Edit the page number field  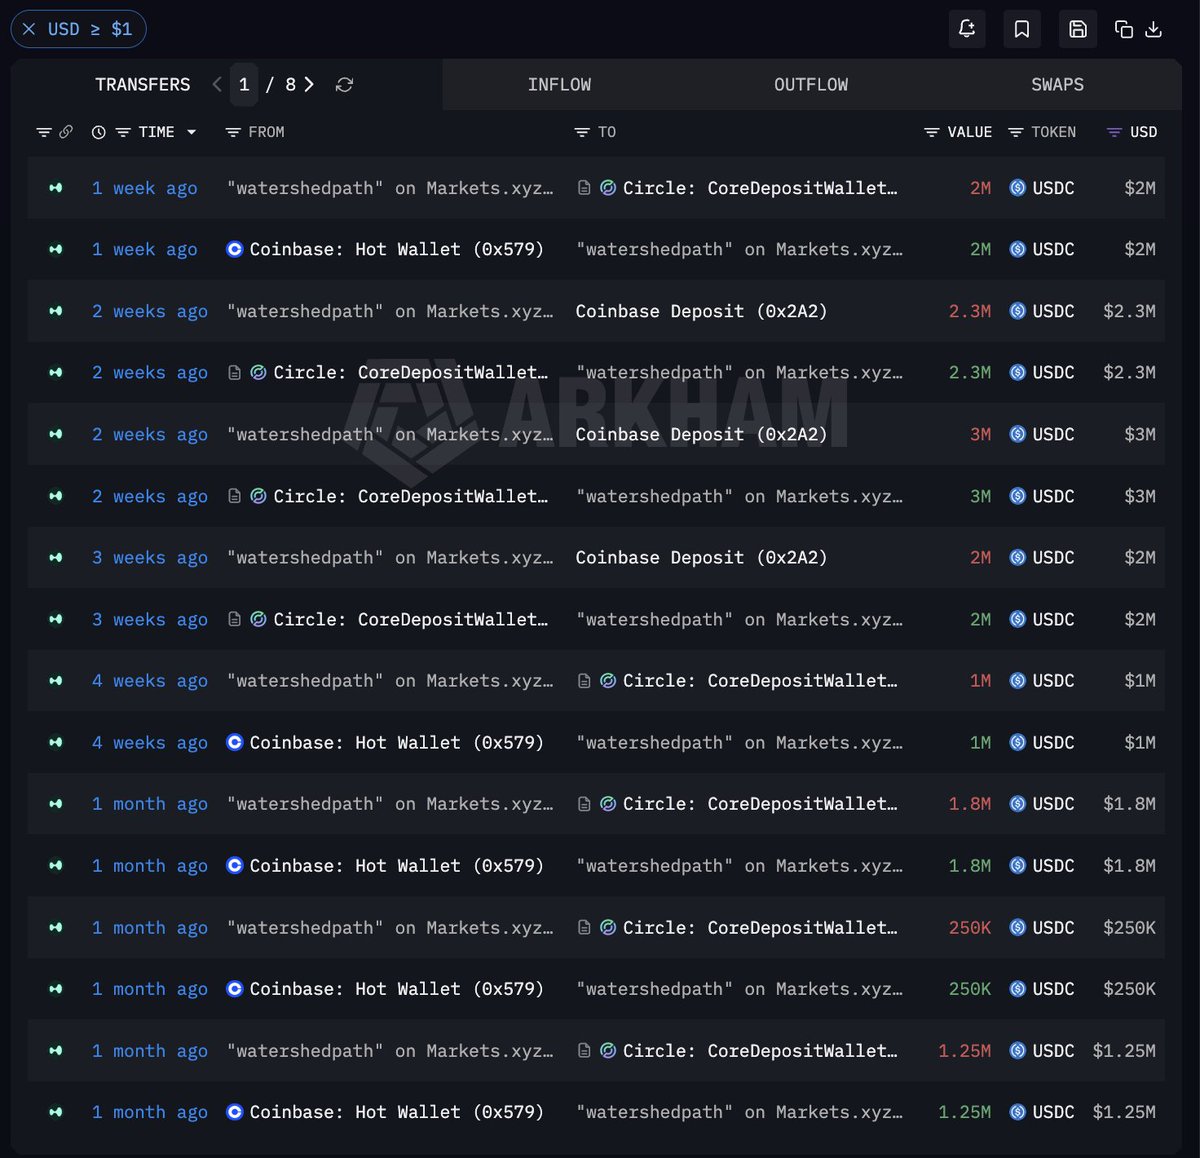[x=244, y=85]
